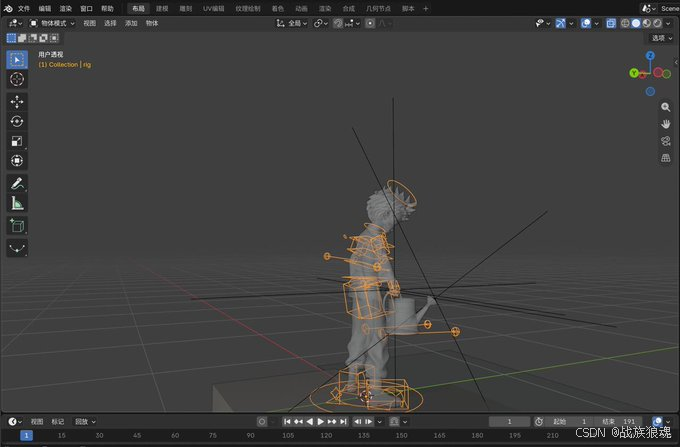Viewport: 680px width, 447px height.
Task: Open the editor type dropdown in 3D viewport
Action: [16, 23]
